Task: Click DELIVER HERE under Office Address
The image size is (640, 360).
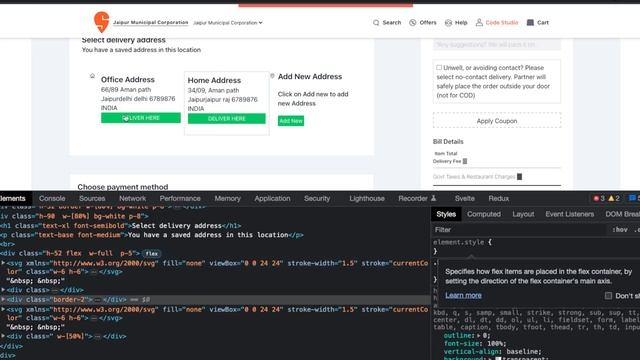Action: point(141,118)
